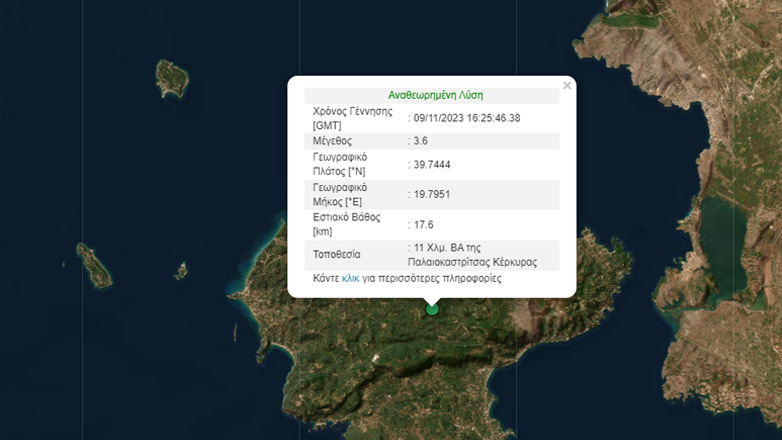Click the 'Γεωγραφικό Πλάτος [°N]' label
Screen dimensions: 782x440
pyautogui.click(x=340, y=164)
